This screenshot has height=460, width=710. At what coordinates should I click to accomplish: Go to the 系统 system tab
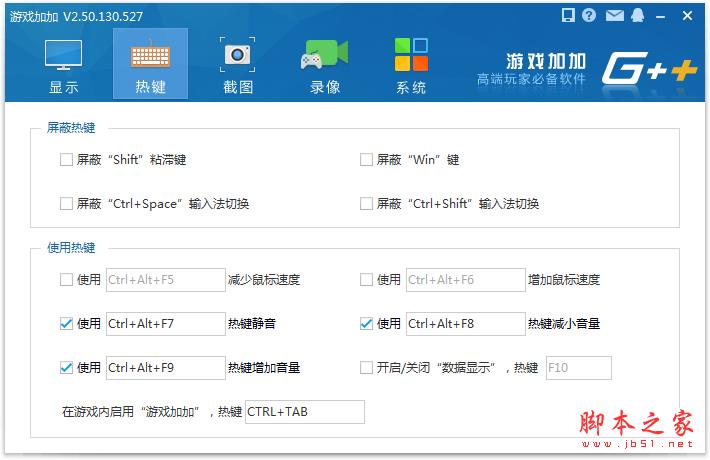coord(411,64)
